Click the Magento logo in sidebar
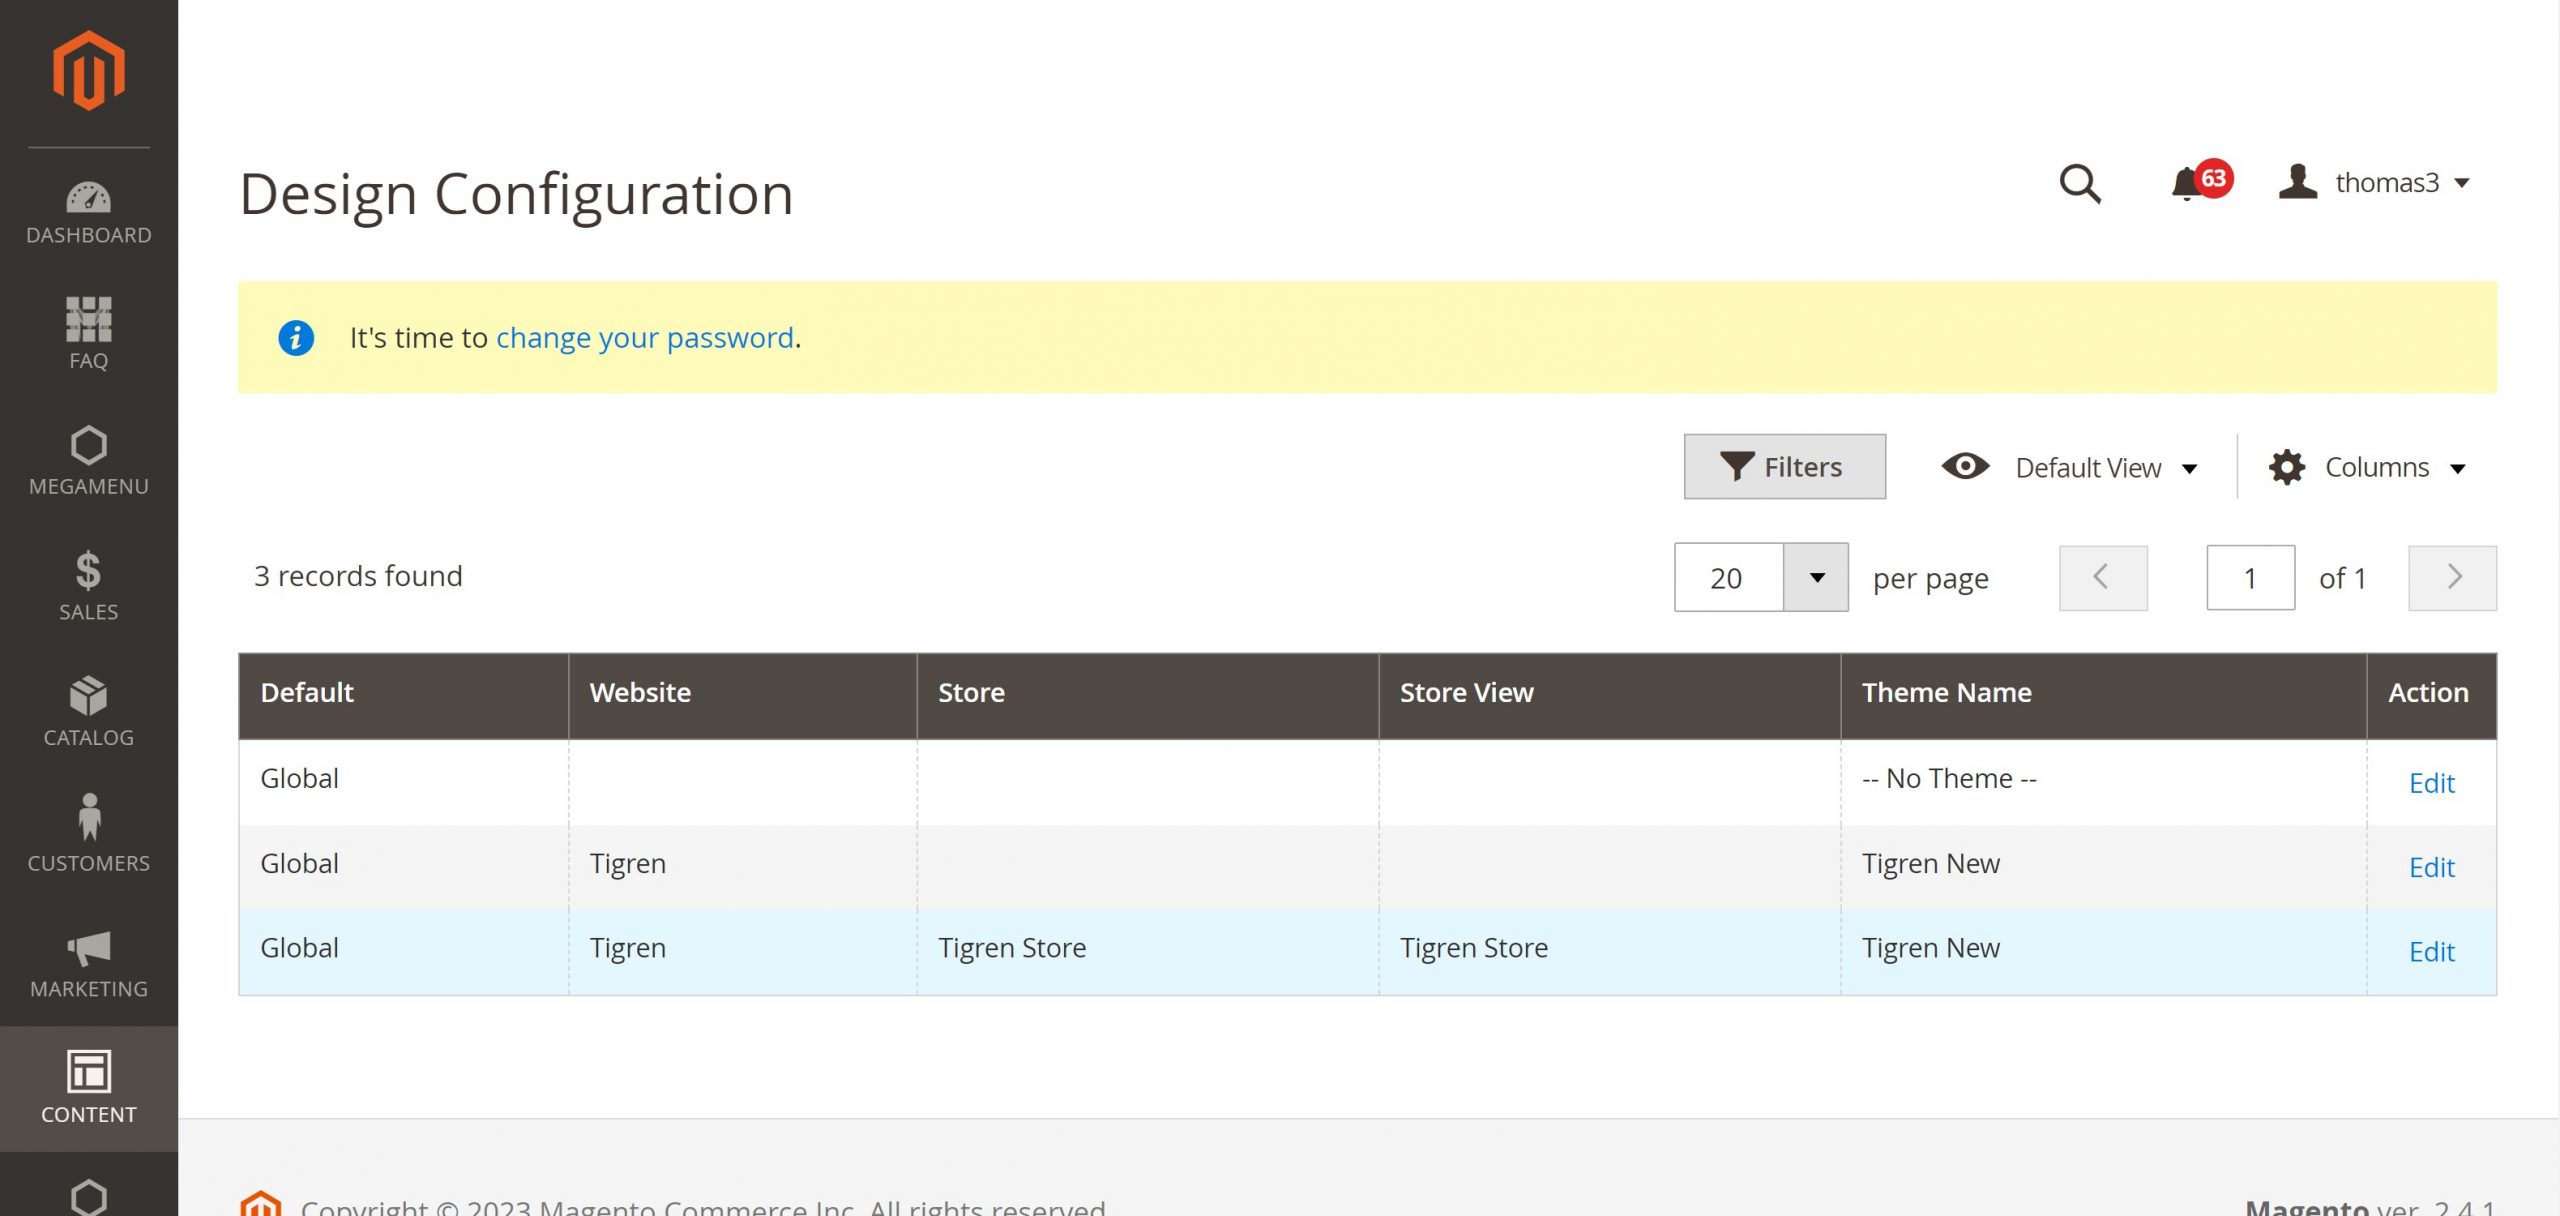The image size is (2560, 1216). tap(88, 70)
